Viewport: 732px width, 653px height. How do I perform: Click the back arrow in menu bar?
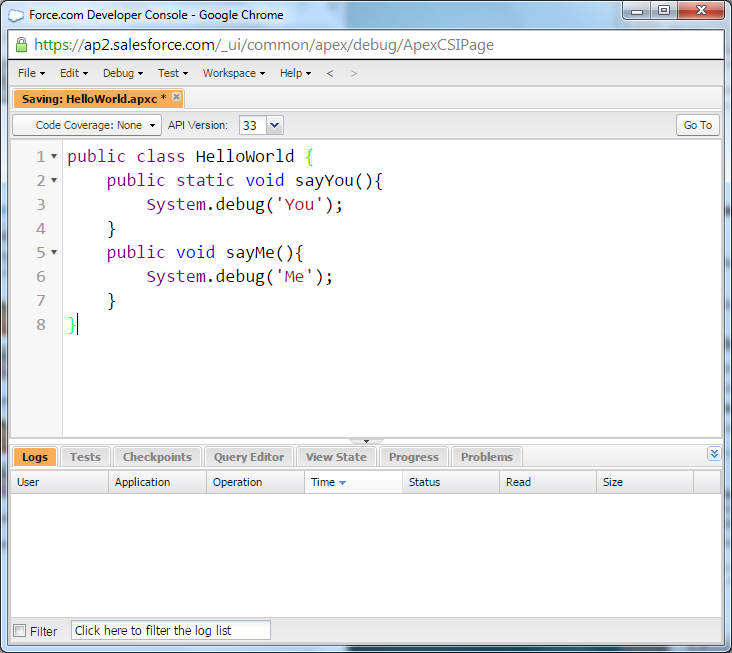click(330, 73)
